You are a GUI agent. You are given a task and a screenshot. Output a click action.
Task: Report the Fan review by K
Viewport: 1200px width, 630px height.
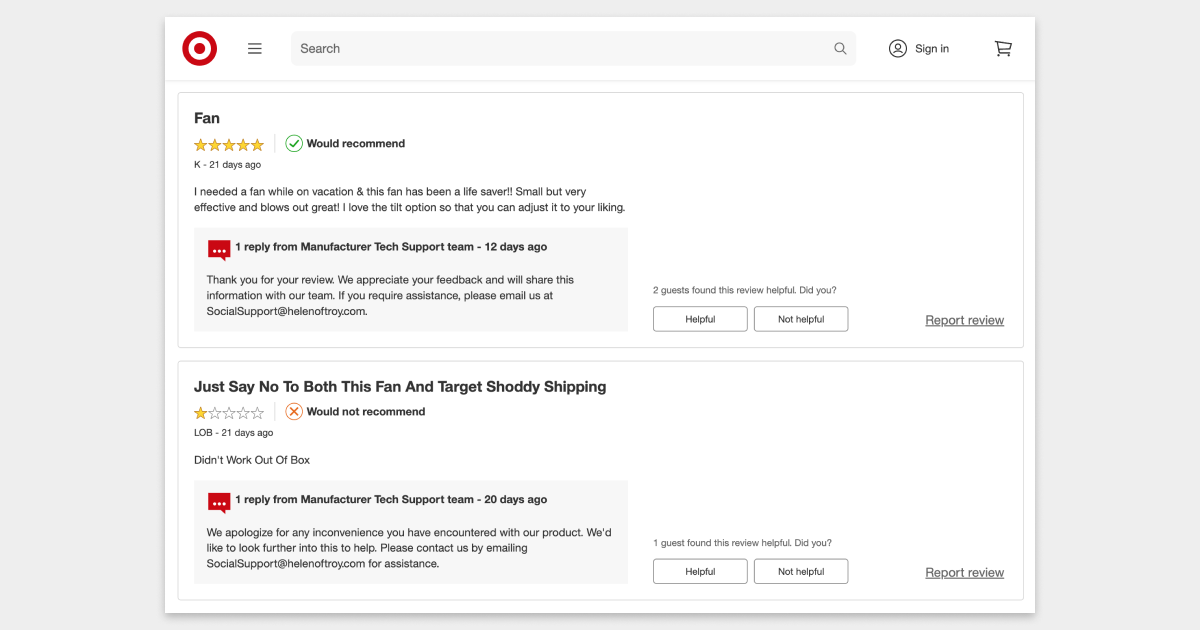[964, 320]
